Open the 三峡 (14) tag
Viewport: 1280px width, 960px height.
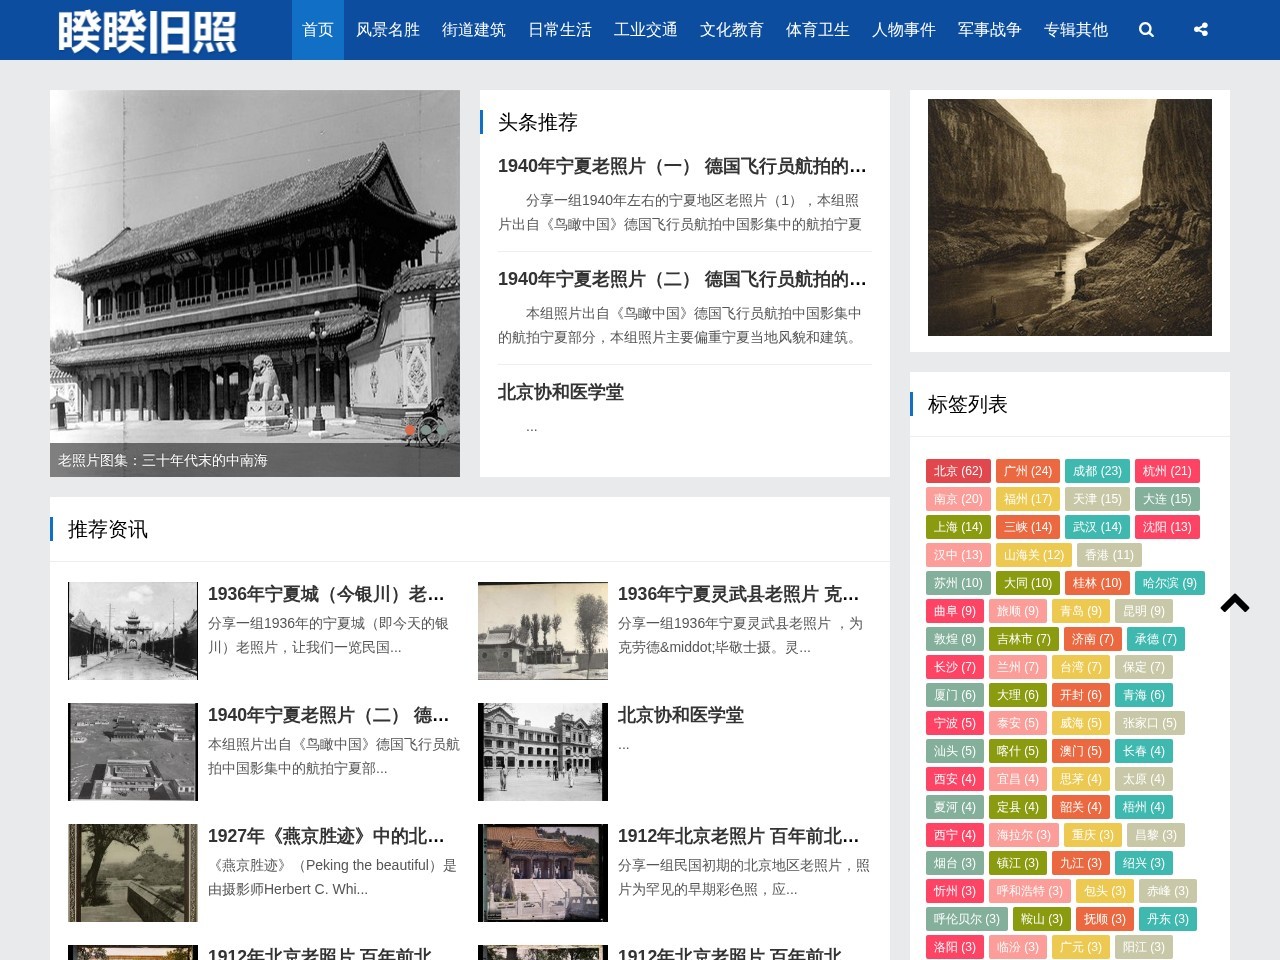coord(1027,527)
